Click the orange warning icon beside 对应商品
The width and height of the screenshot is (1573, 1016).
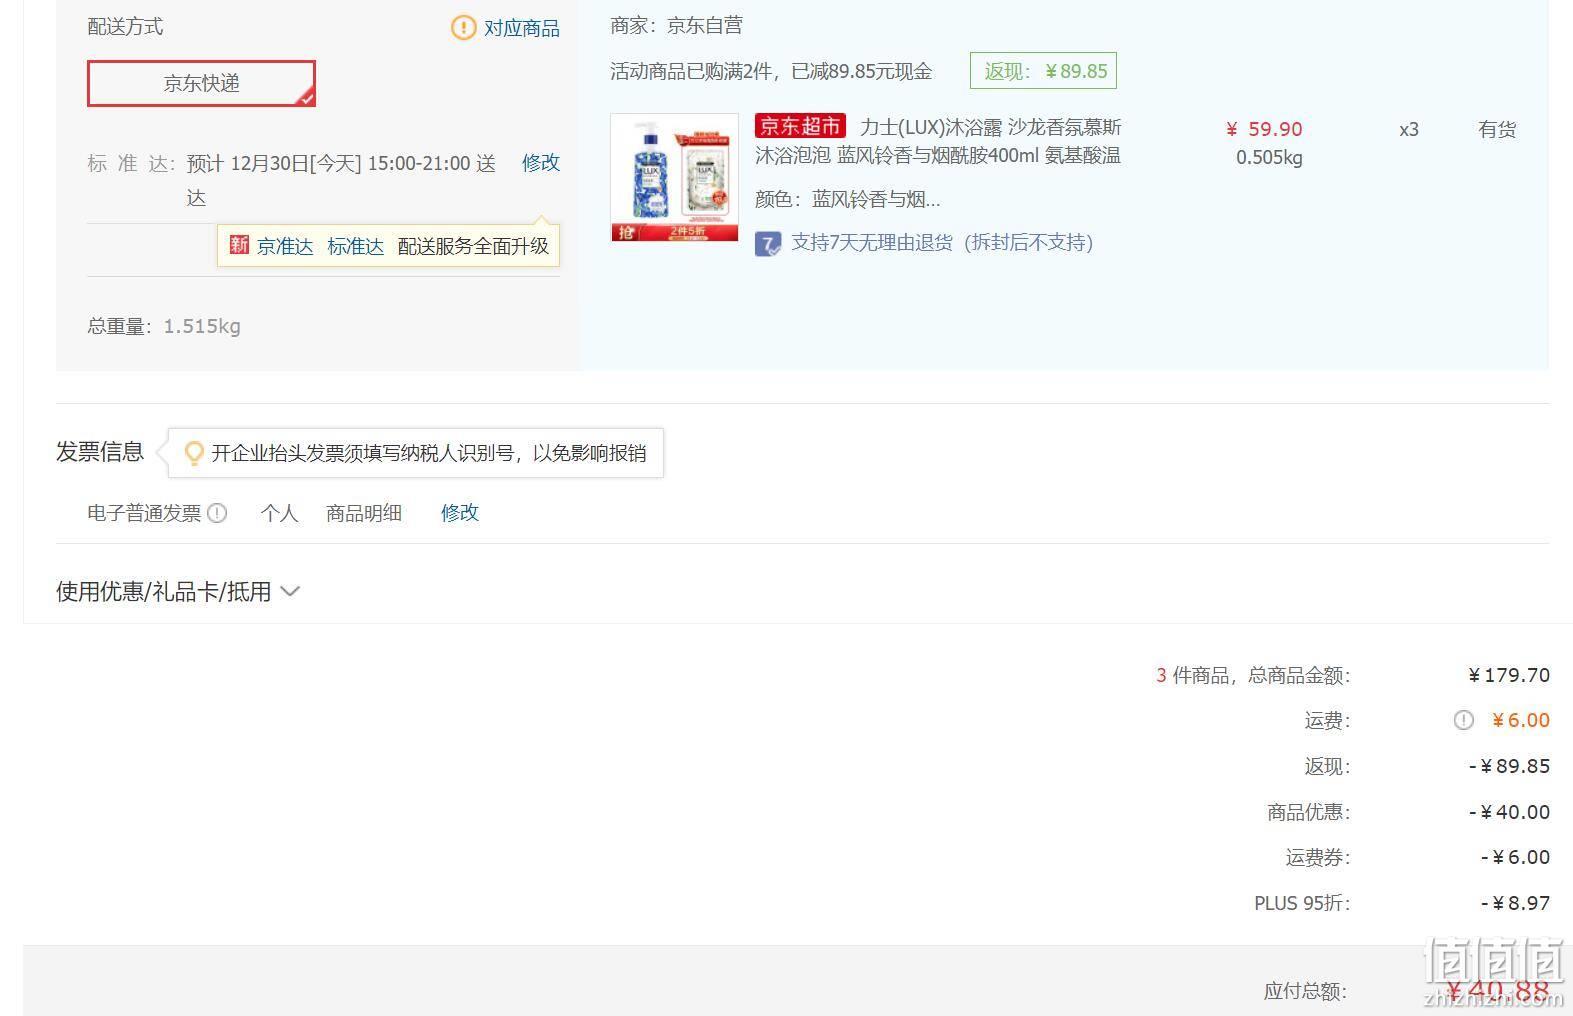(x=463, y=28)
